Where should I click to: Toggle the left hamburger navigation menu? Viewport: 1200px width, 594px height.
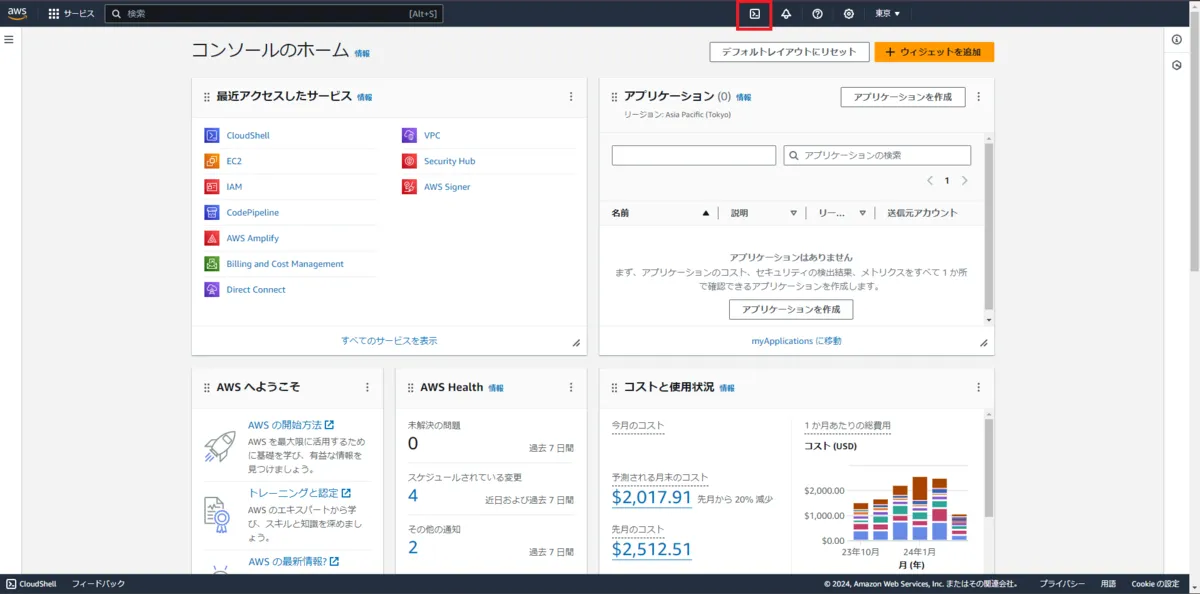[9, 39]
